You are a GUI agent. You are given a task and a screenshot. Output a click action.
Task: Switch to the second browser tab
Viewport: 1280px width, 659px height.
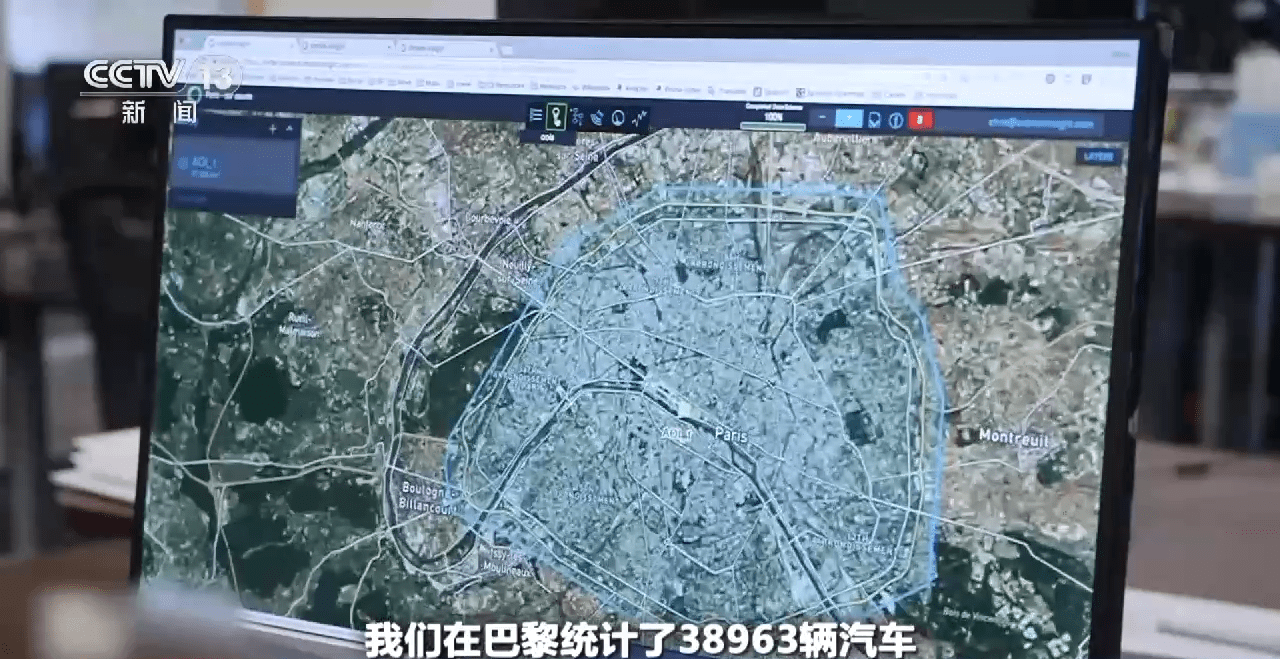click(345, 46)
